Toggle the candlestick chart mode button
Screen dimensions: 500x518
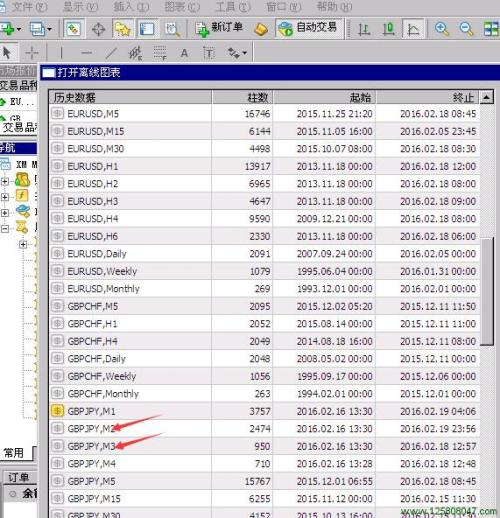click(x=388, y=29)
